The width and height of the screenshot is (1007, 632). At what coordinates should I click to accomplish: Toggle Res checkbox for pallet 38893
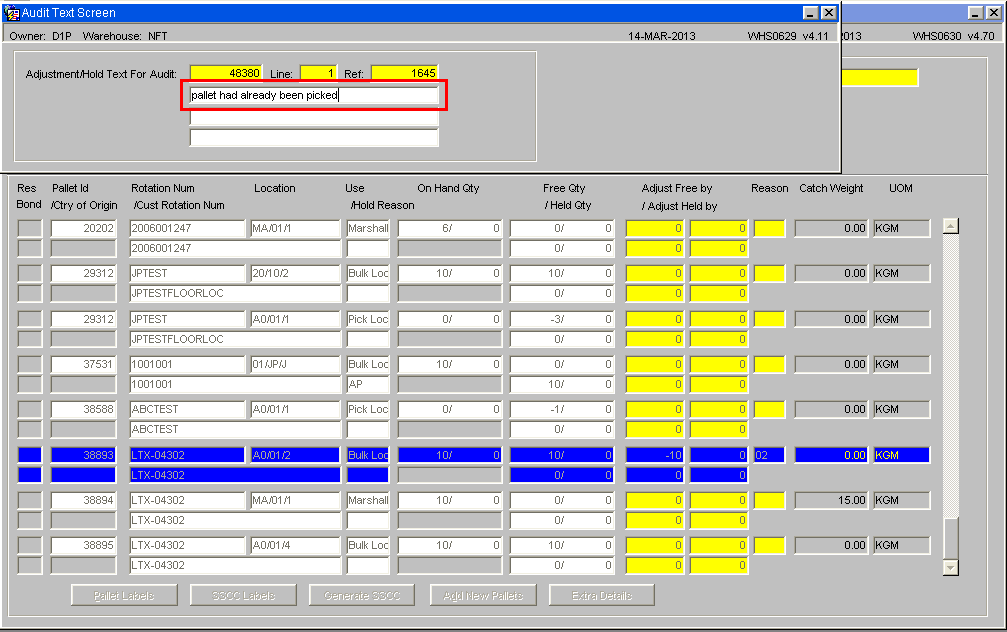pos(30,455)
